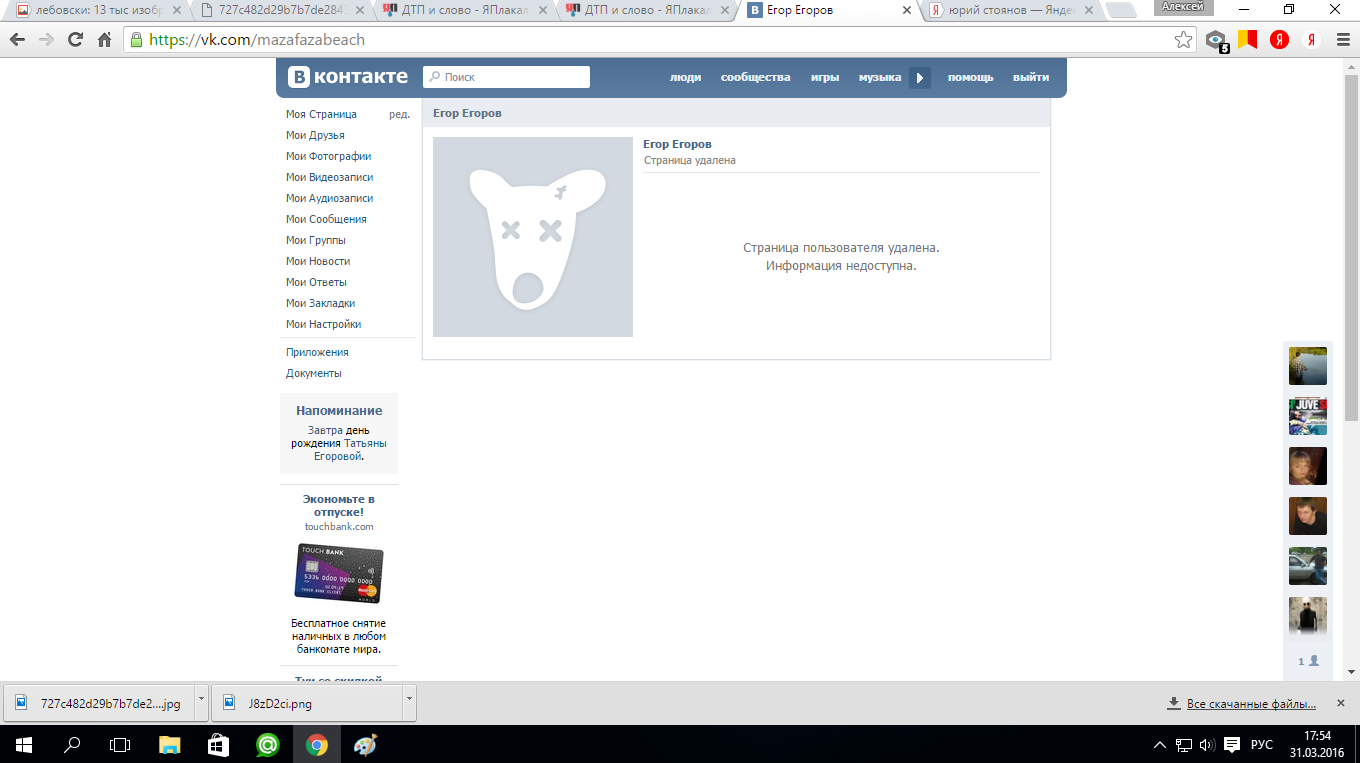Open сообщества in the VK header
Viewport: 1360px width, 763px height.
click(x=755, y=77)
